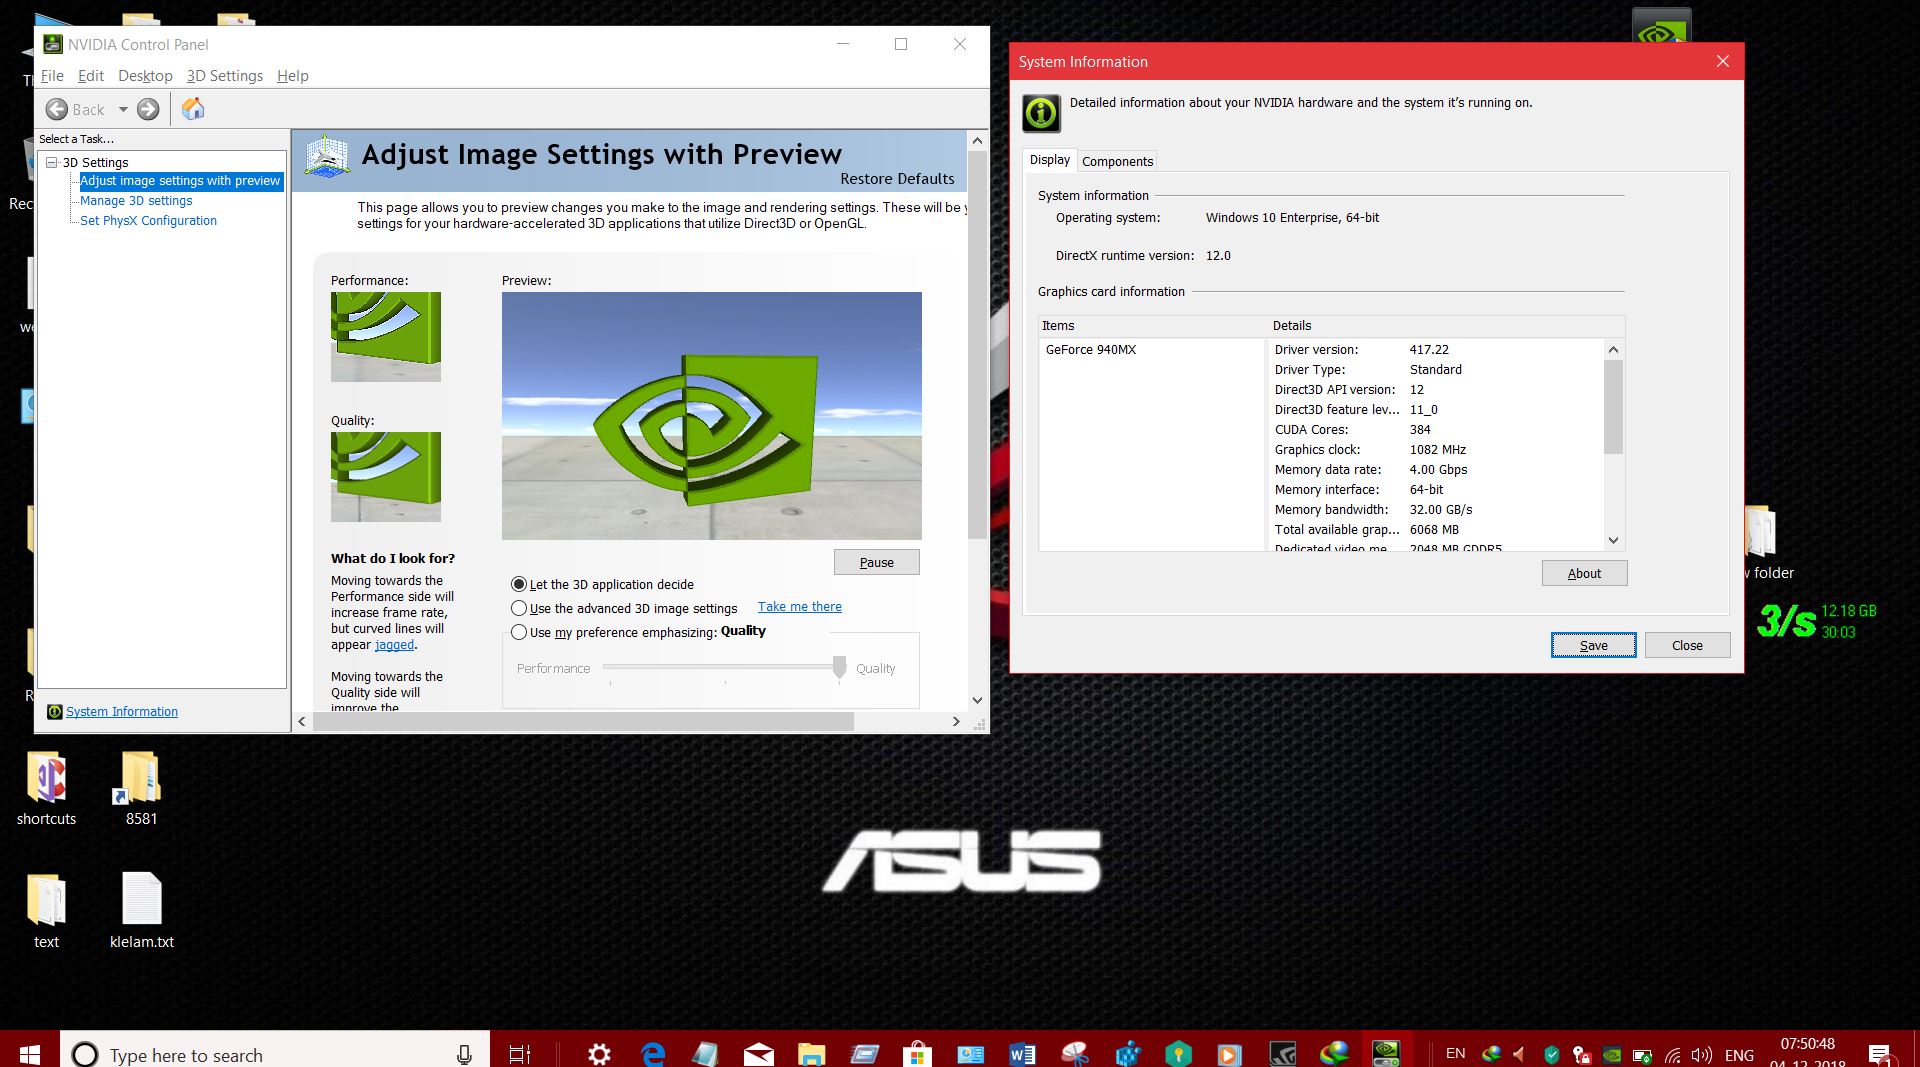This screenshot has width=1920, height=1067.
Task: Click Restore Defaults on the settings page
Action: click(x=897, y=179)
